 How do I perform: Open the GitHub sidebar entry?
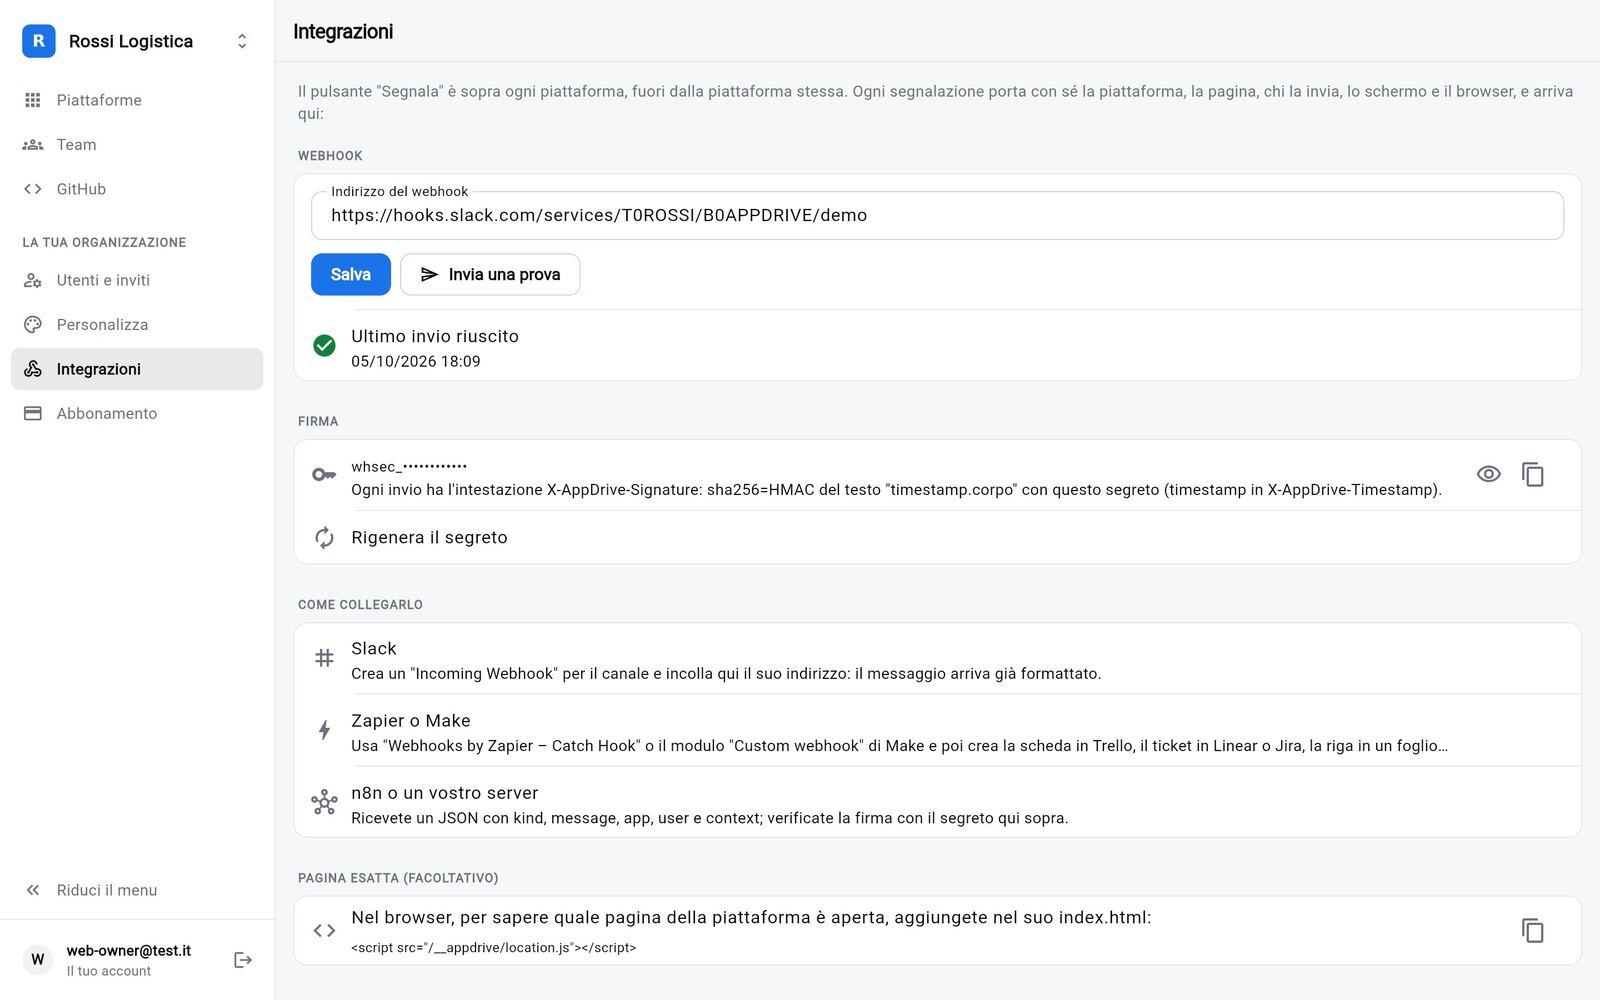[x=137, y=189]
